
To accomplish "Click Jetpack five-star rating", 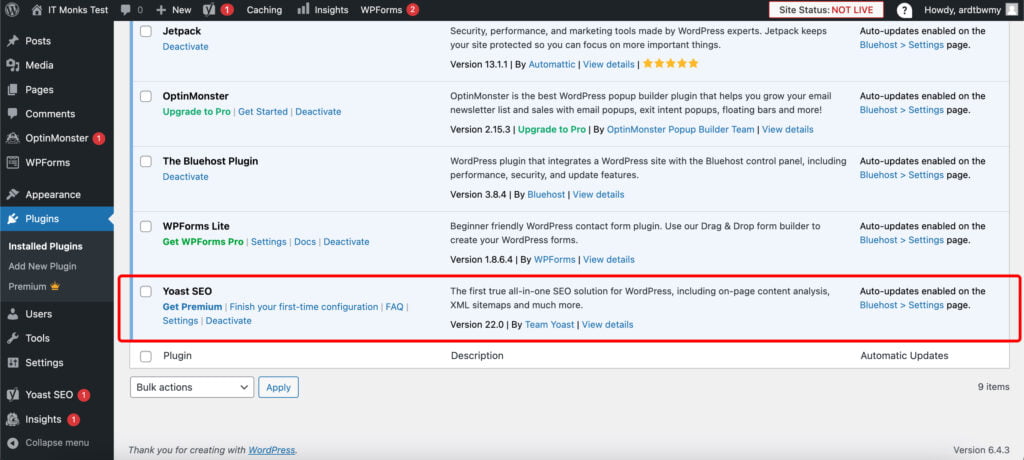I will point(671,63).
